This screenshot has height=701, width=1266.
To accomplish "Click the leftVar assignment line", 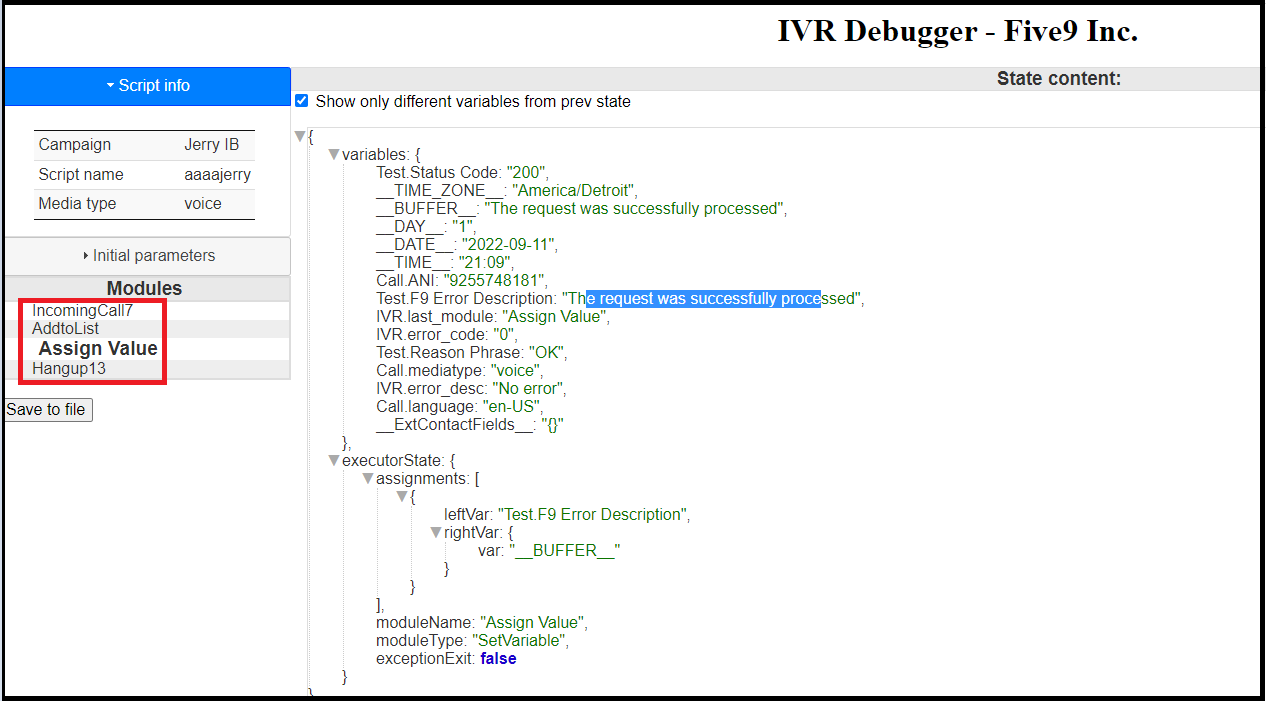I will pyautogui.click(x=568, y=515).
